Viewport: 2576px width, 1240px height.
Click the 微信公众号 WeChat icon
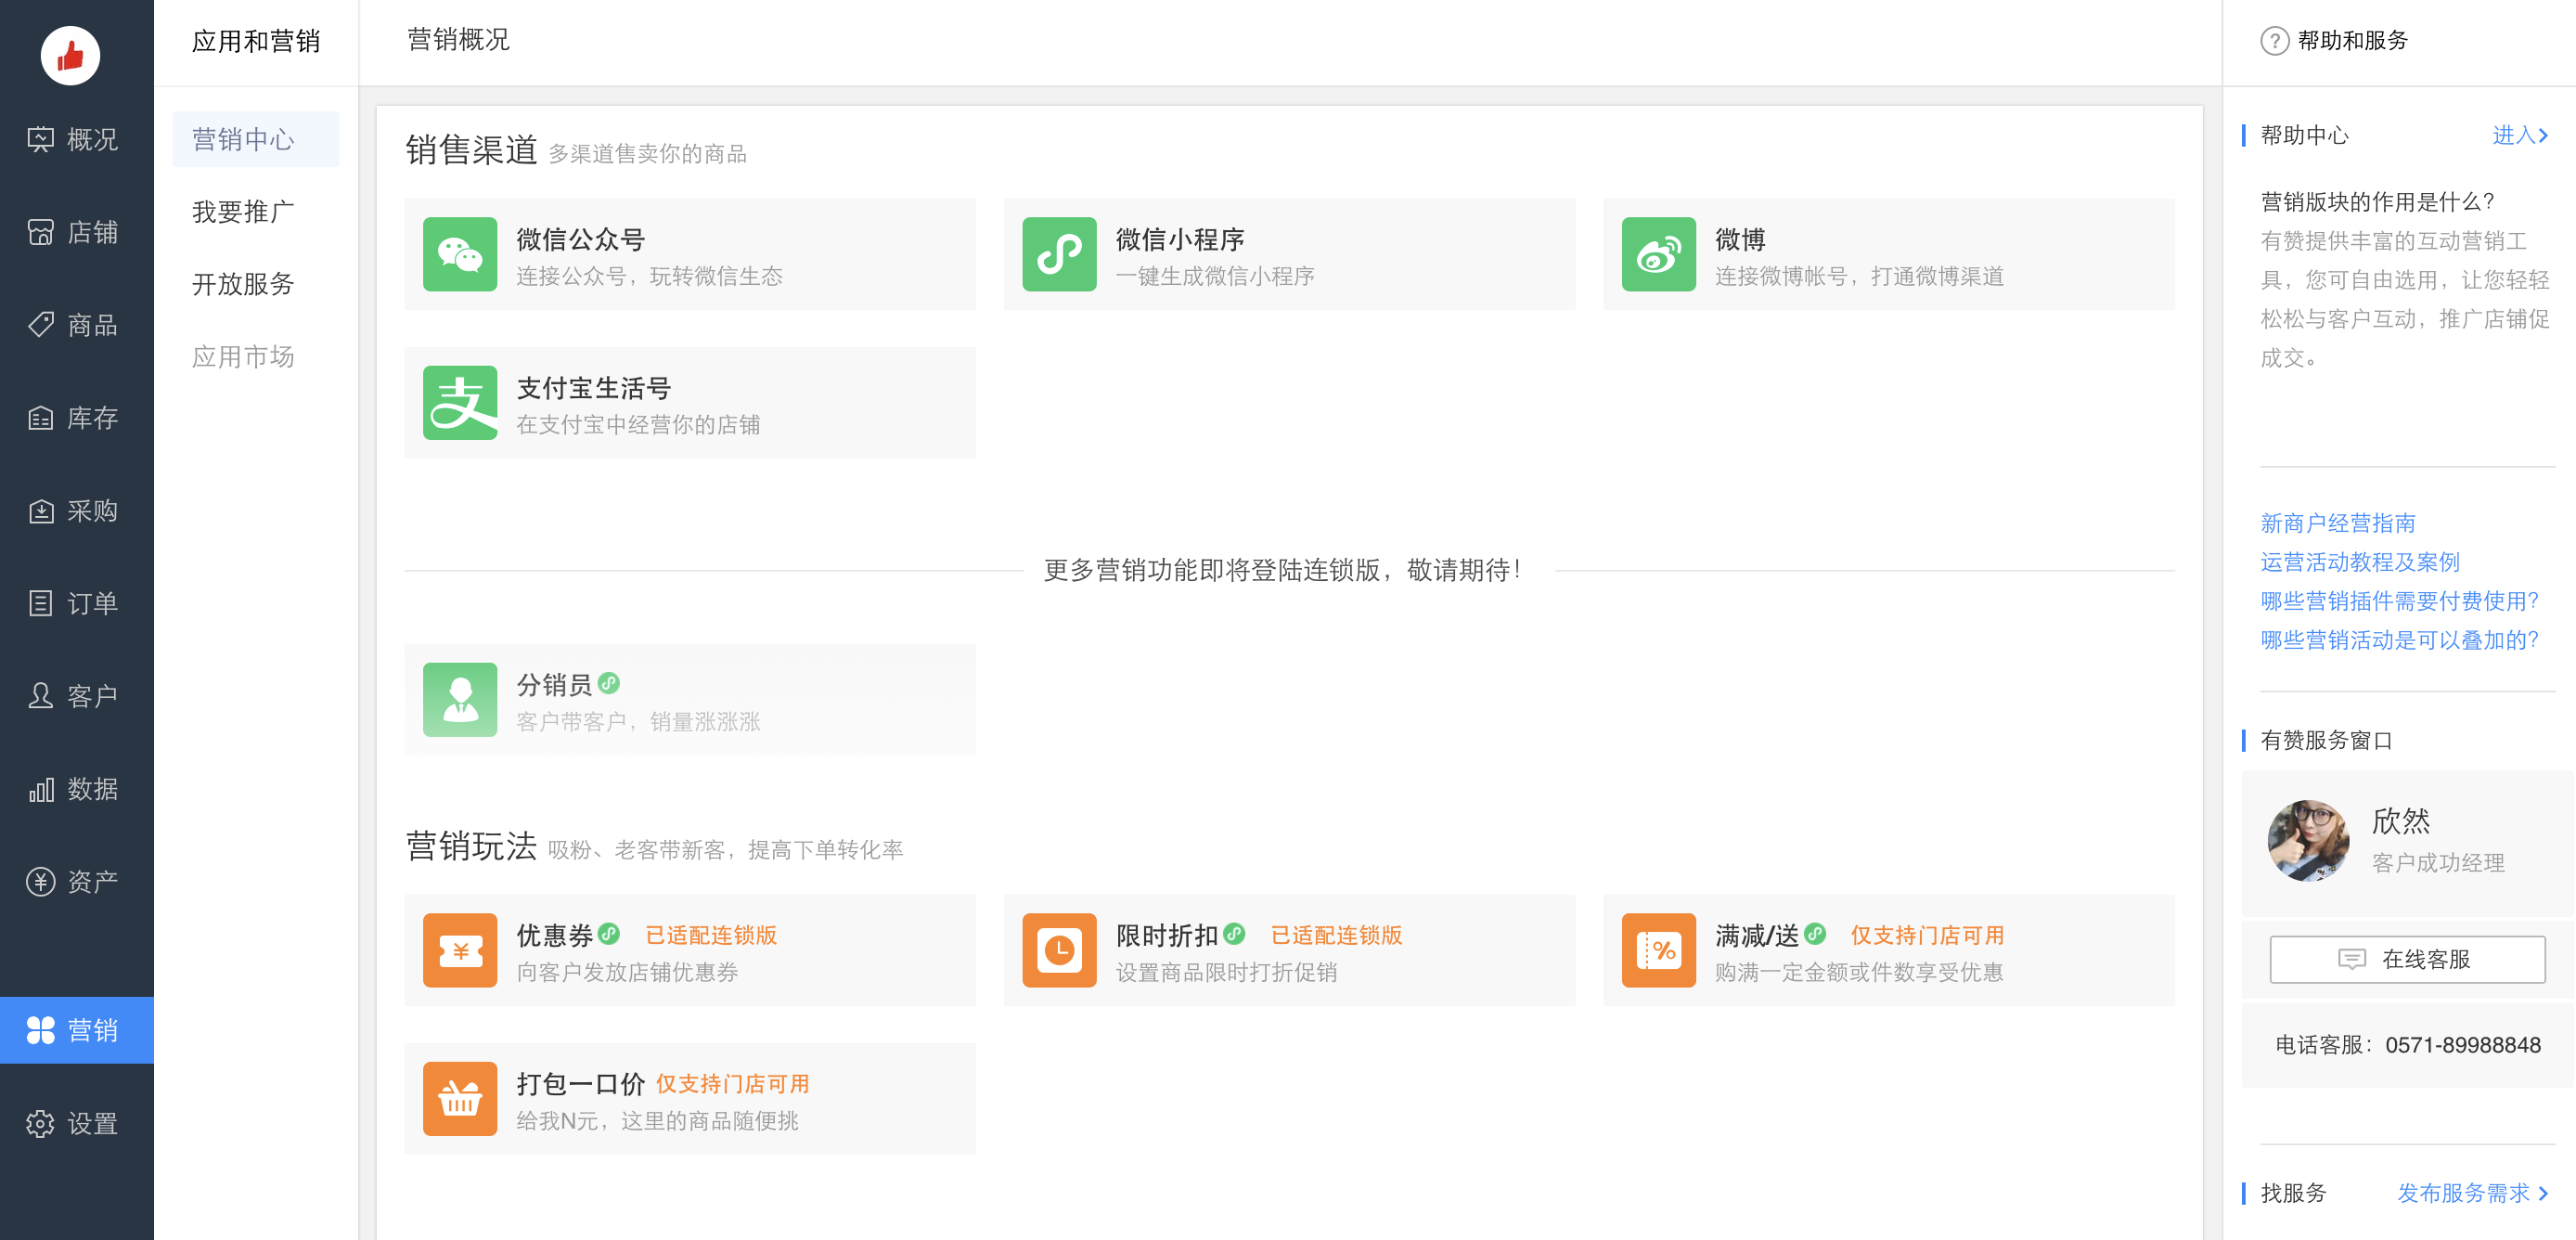460,254
